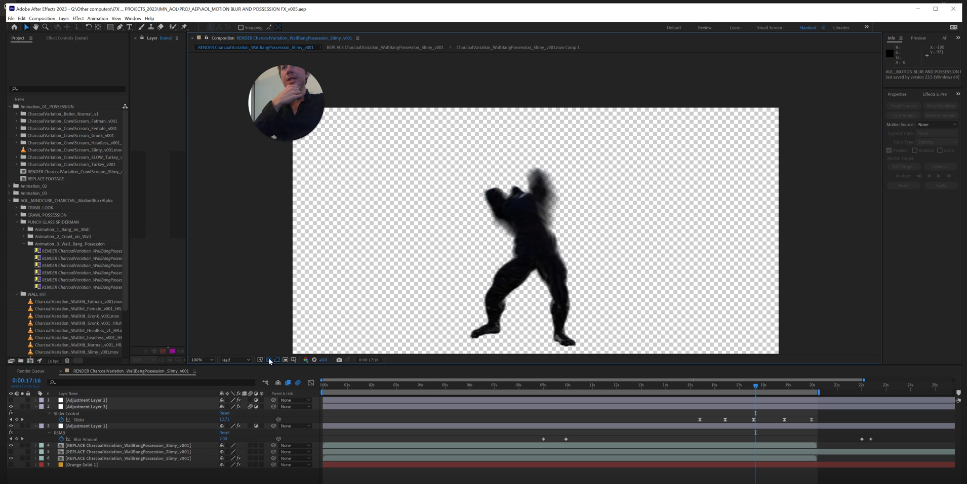Screen dimensions: 967x484
Task: Expand the Animation_02 folder
Action: (x=10, y=186)
